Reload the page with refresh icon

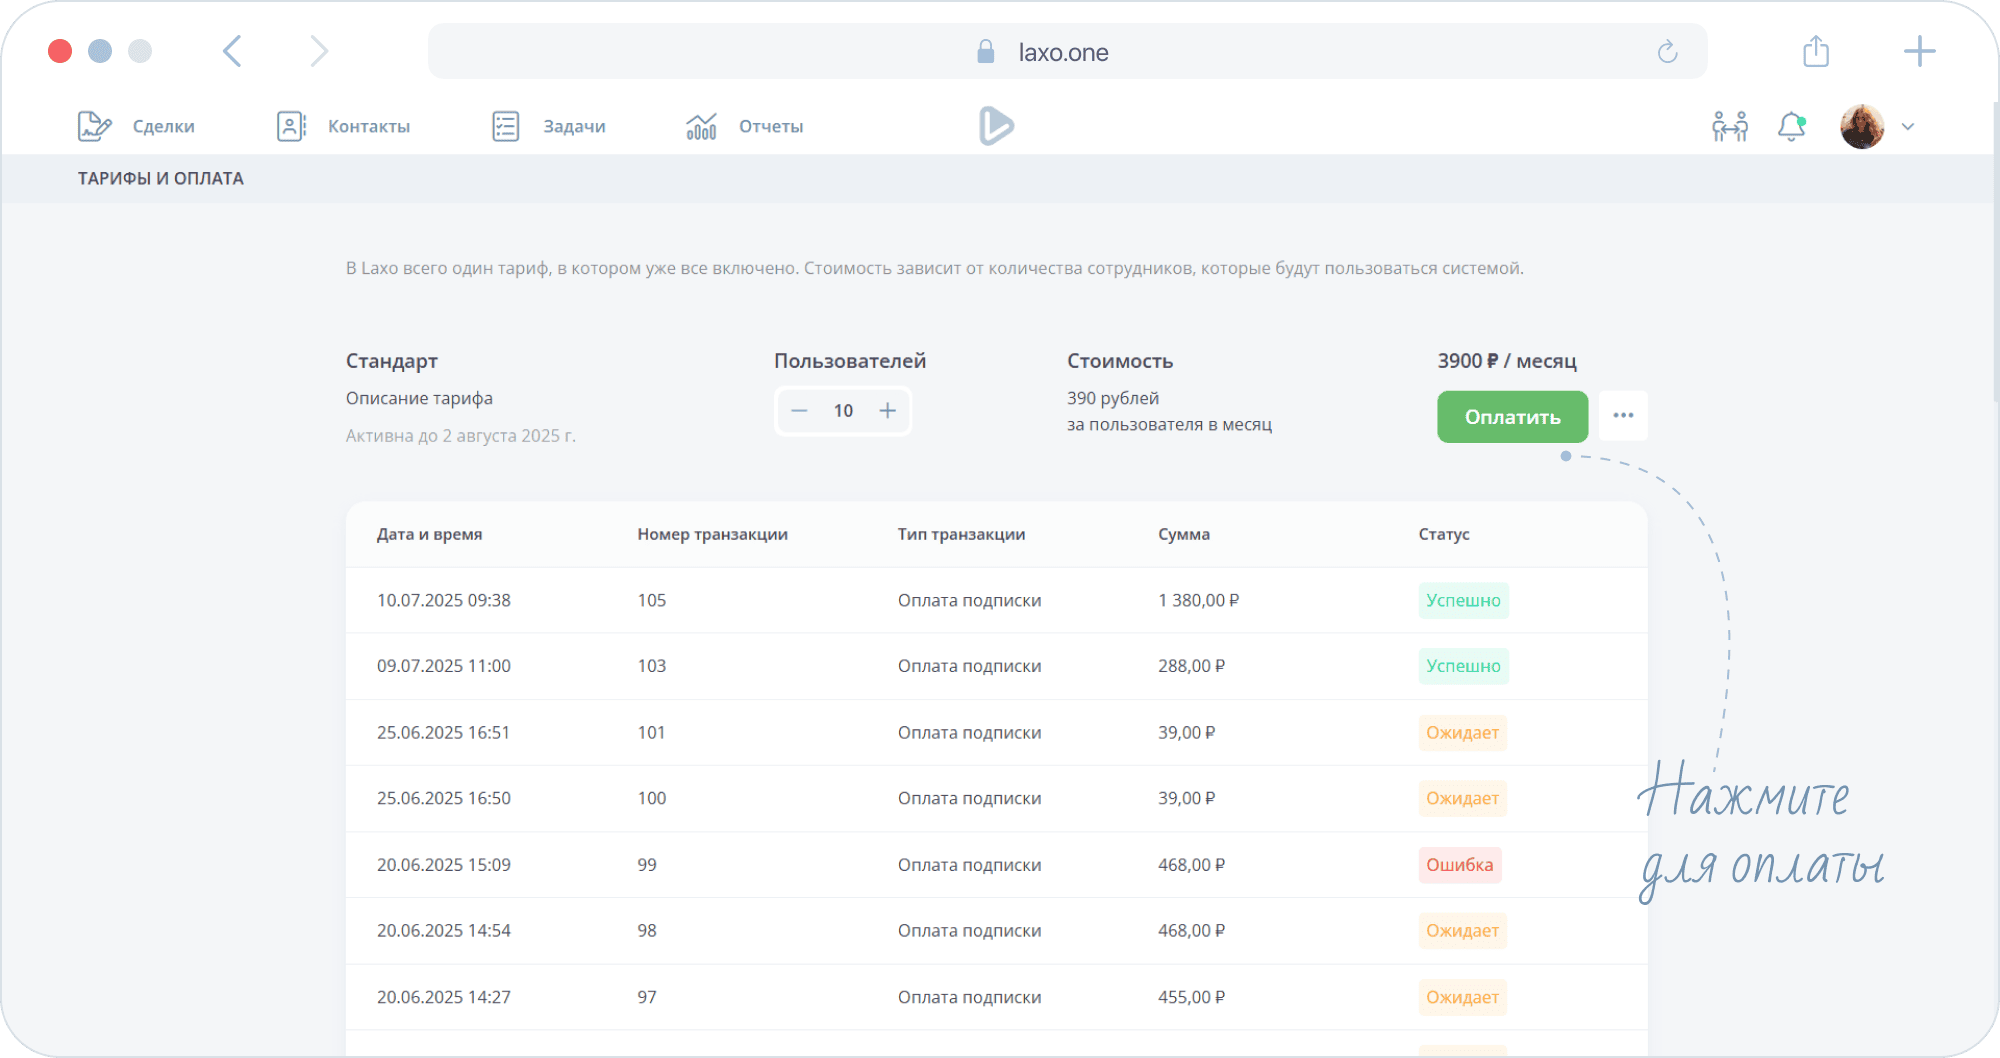point(1667,52)
